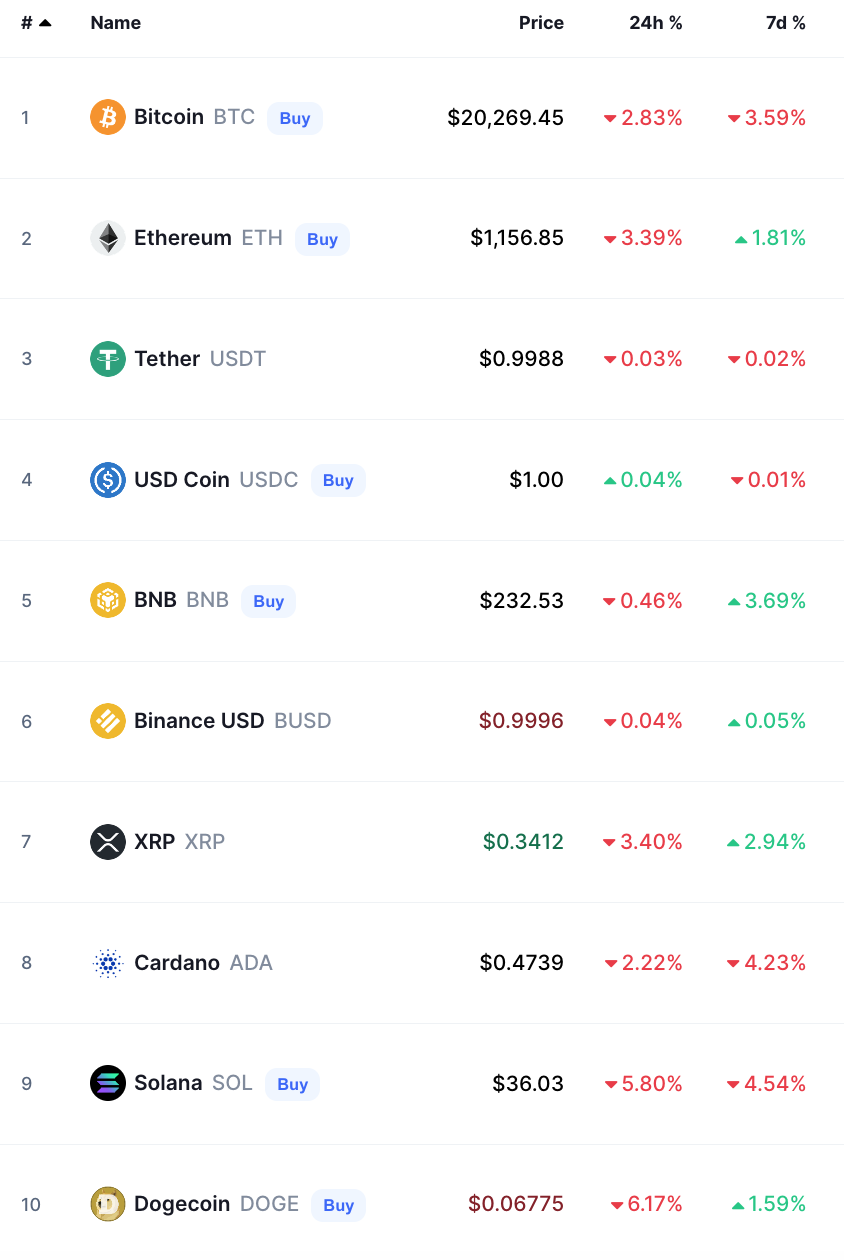Sort by the 24h % column
The width and height of the screenshot is (844, 1260).
656,23
